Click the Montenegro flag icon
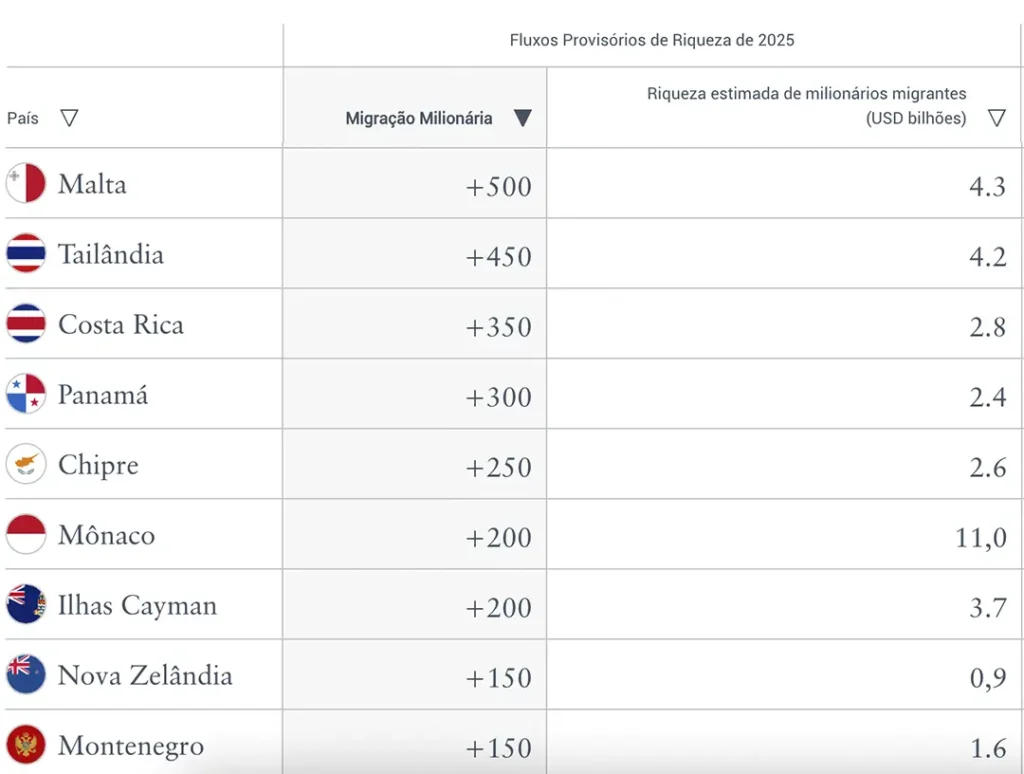Image resolution: width=1024 pixels, height=774 pixels. [26, 745]
